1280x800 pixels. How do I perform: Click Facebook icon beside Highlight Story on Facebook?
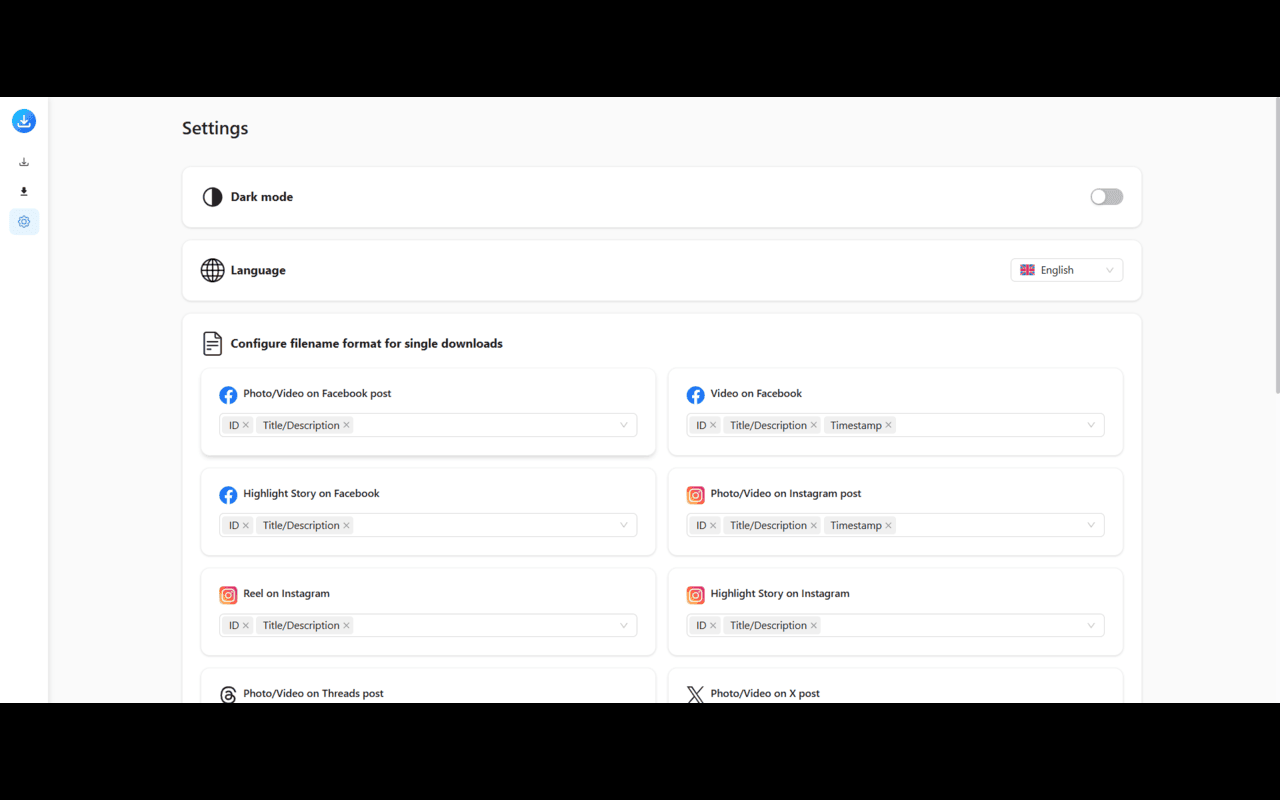[228, 495]
